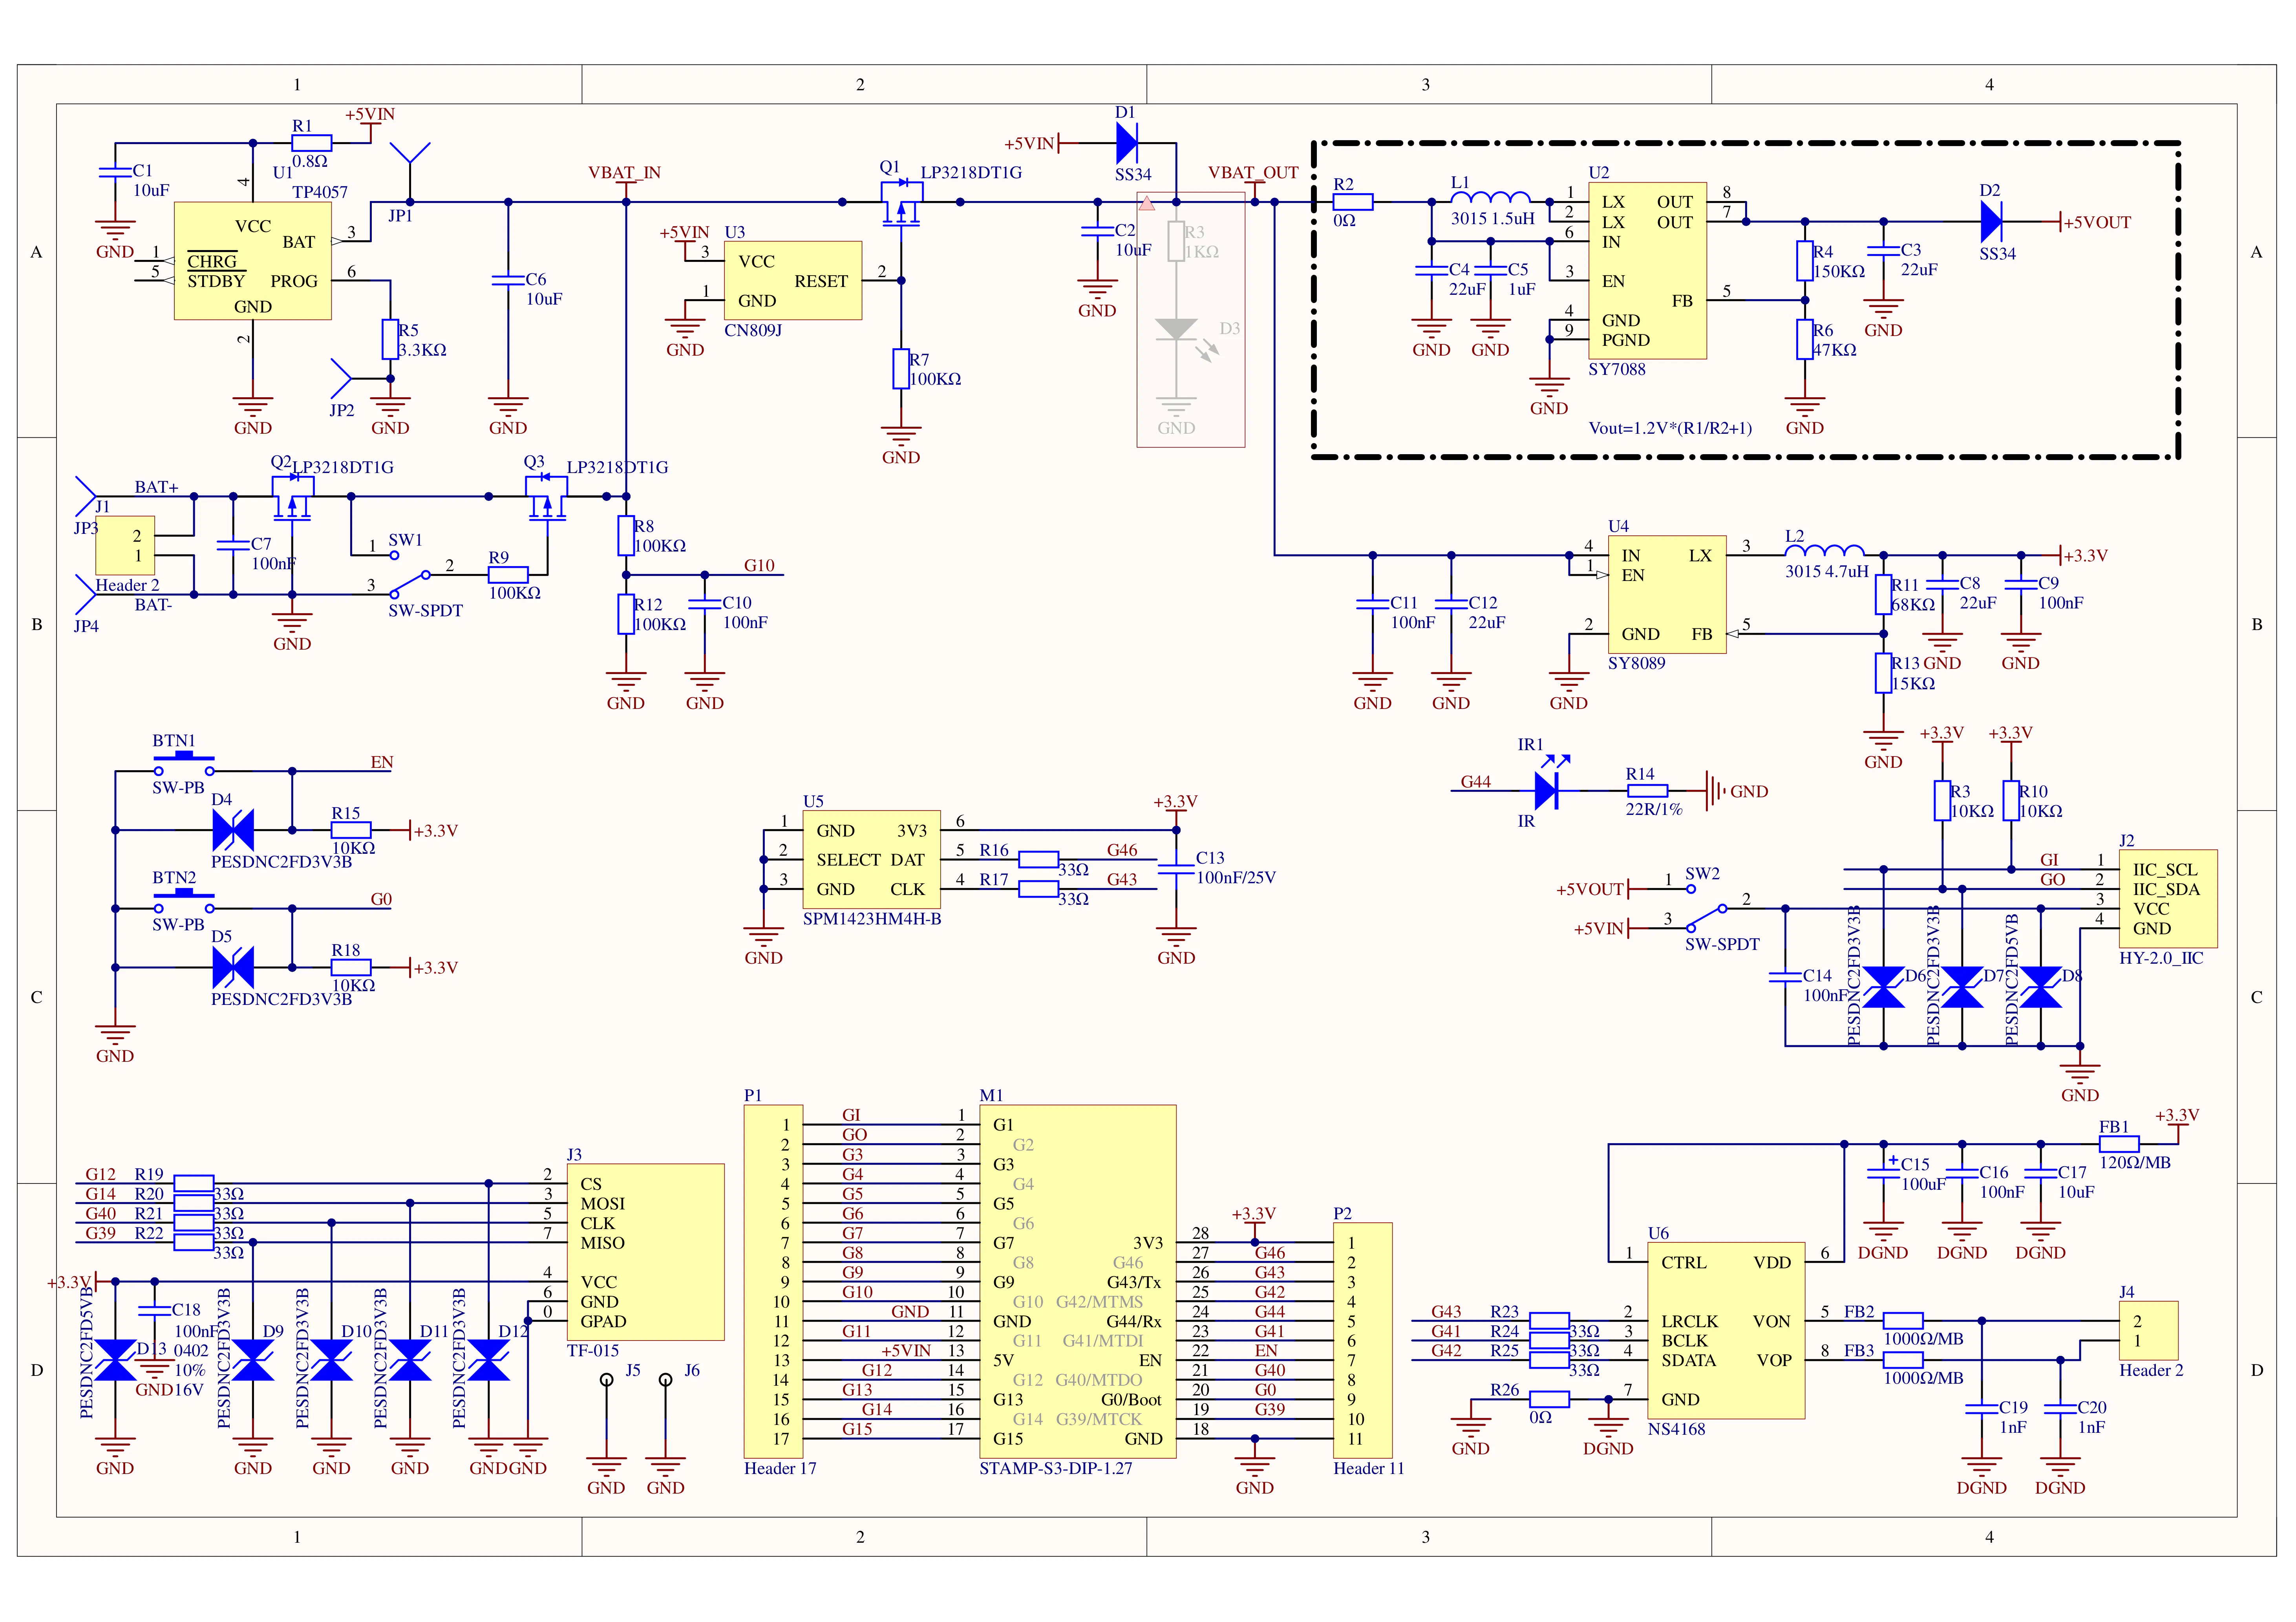Click the IR1 infrared LED symbol
2296x1622 pixels.
pos(1547,790)
